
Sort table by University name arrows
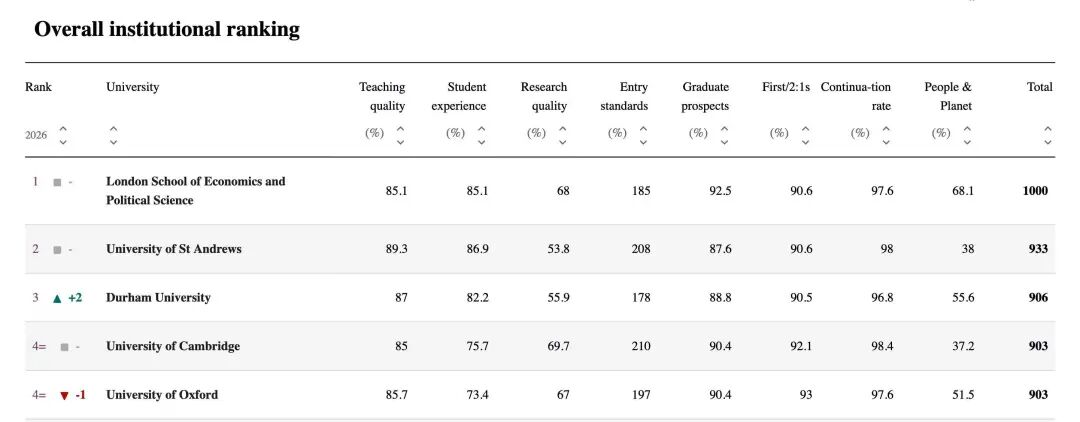pos(113,135)
